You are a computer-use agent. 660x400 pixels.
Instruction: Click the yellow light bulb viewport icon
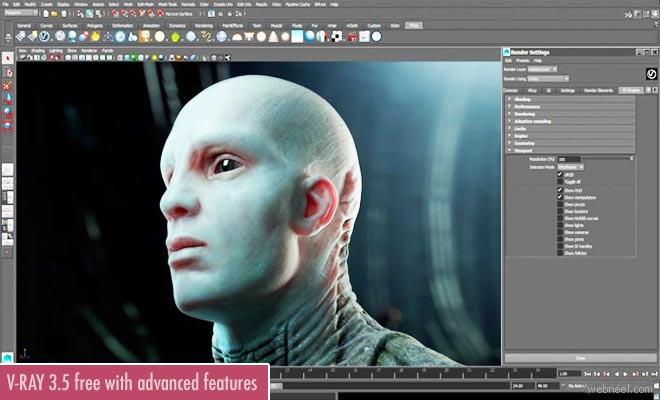coord(154,58)
